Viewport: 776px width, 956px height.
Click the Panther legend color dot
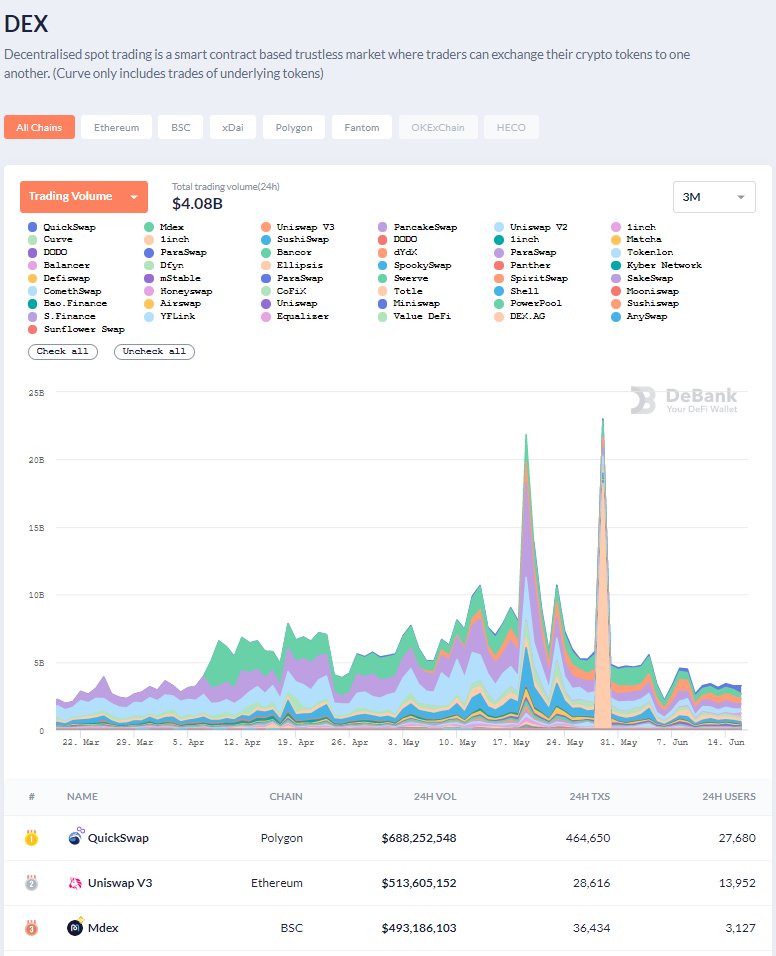[x=499, y=265]
